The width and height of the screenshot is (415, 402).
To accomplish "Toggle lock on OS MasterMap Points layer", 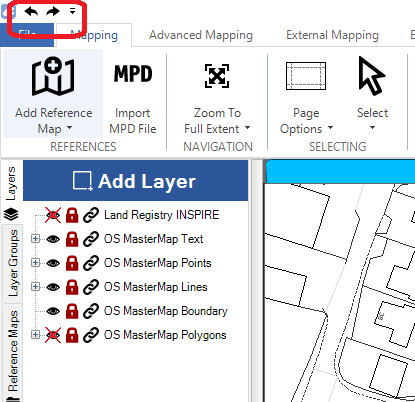I will [72, 263].
